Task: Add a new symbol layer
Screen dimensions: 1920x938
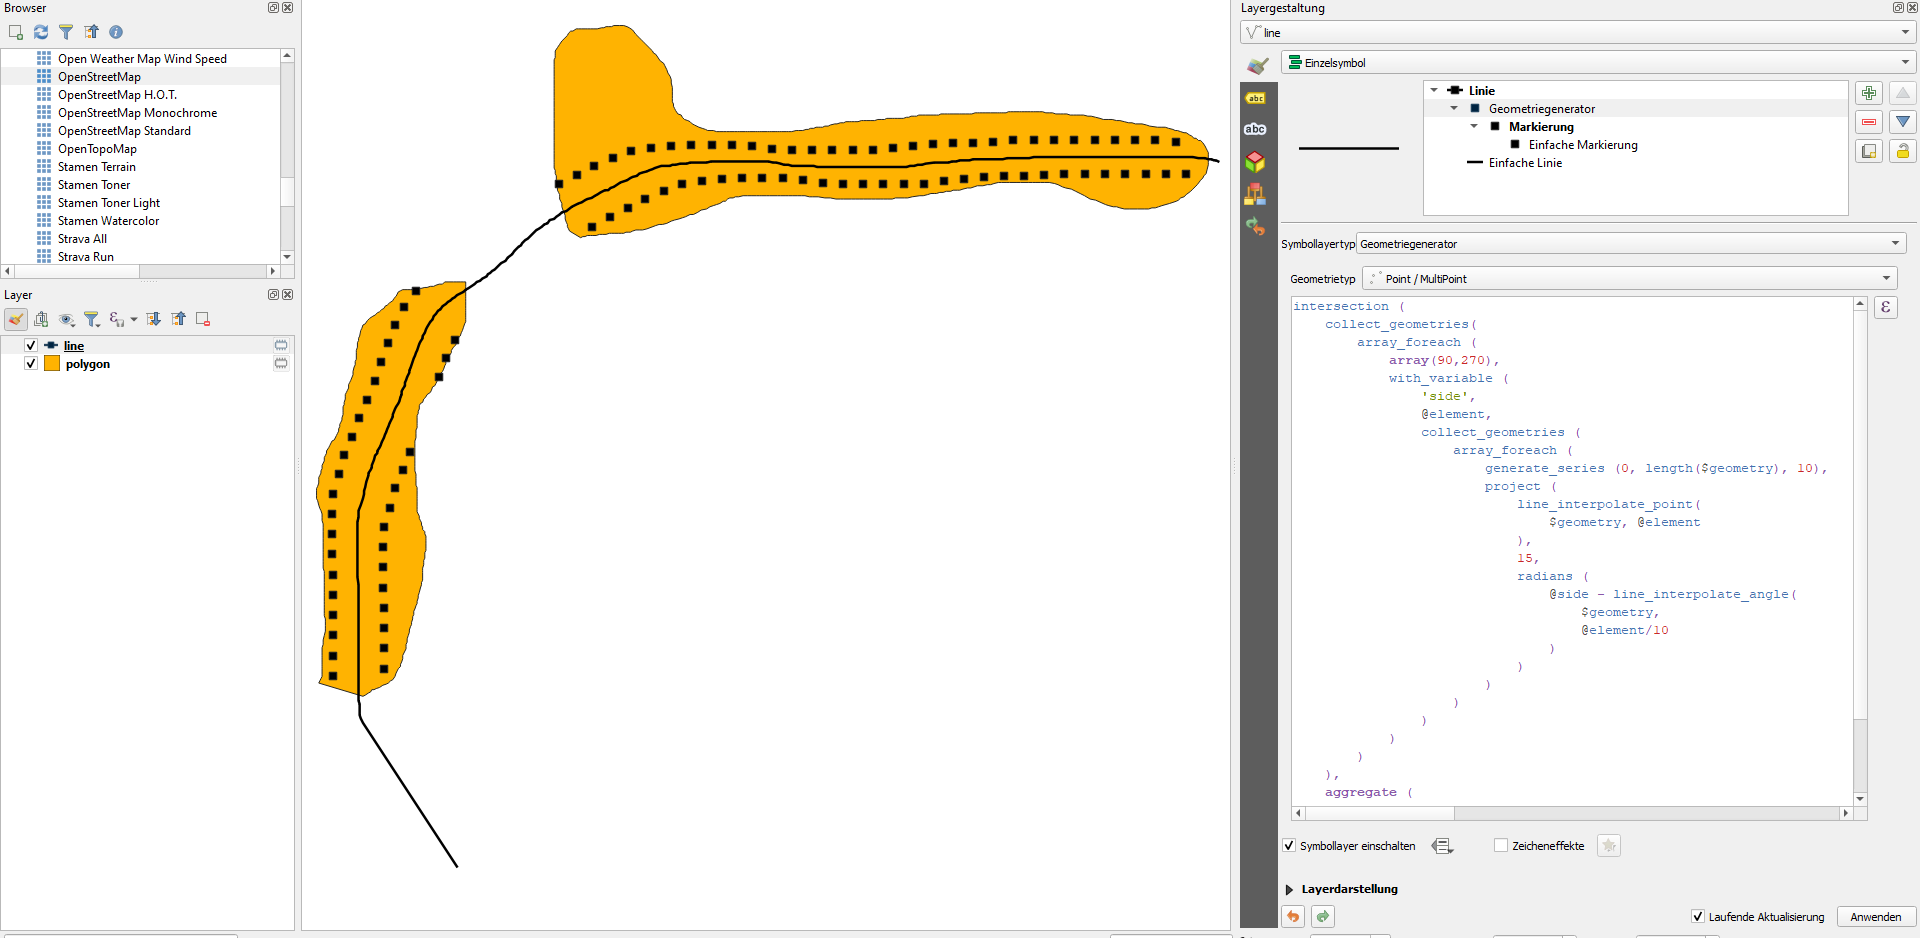Action: (1869, 93)
